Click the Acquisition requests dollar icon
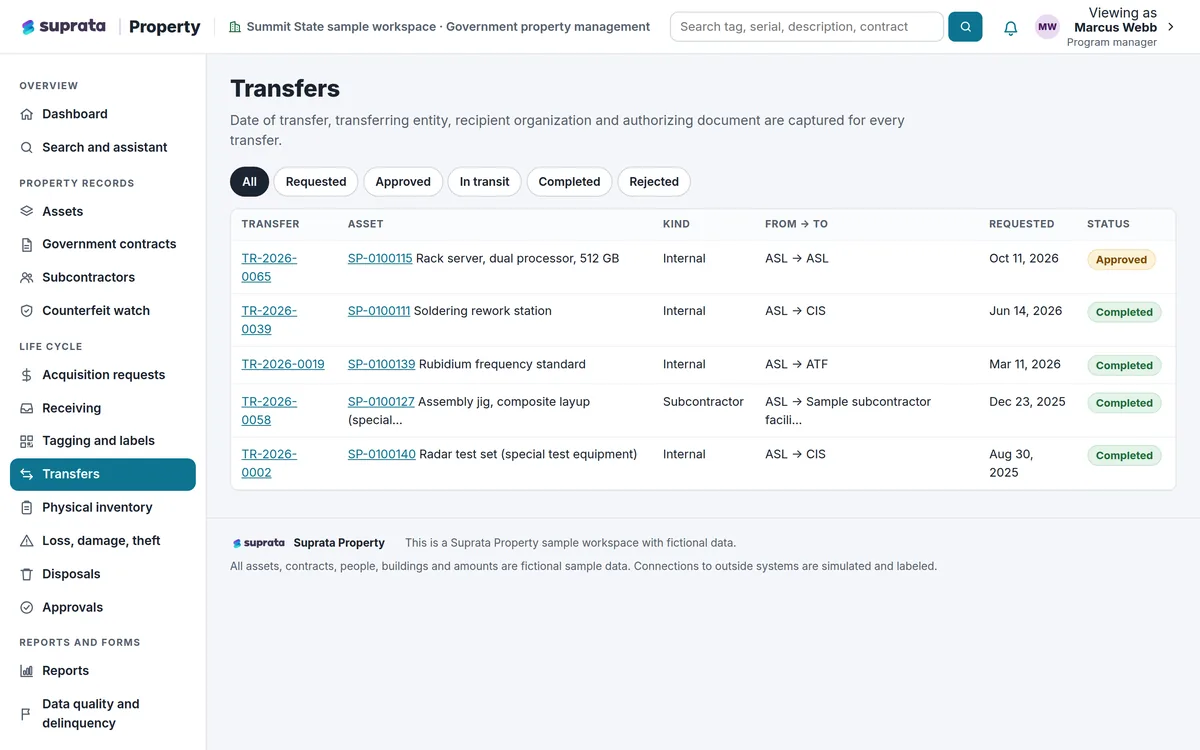This screenshot has height=750, width=1200. tap(27, 375)
